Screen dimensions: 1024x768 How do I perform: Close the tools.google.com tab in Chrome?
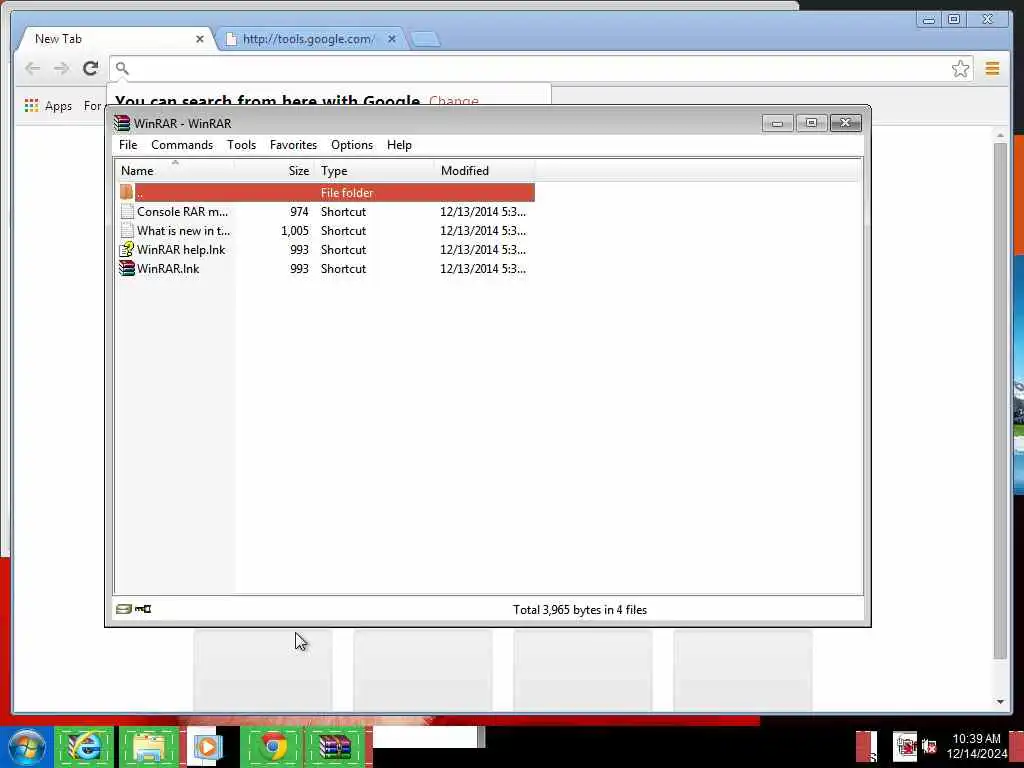pyautogui.click(x=392, y=39)
